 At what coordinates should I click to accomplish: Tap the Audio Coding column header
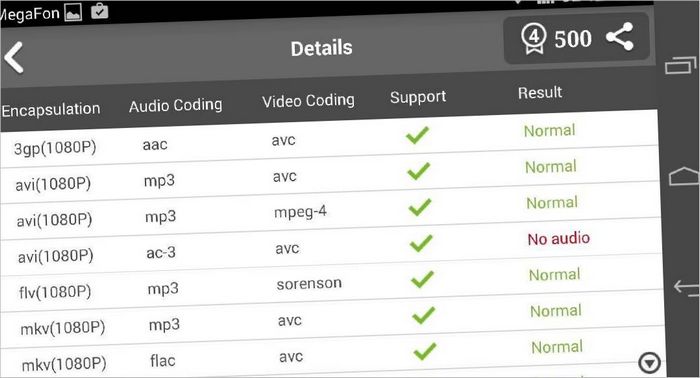click(x=175, y=105)
